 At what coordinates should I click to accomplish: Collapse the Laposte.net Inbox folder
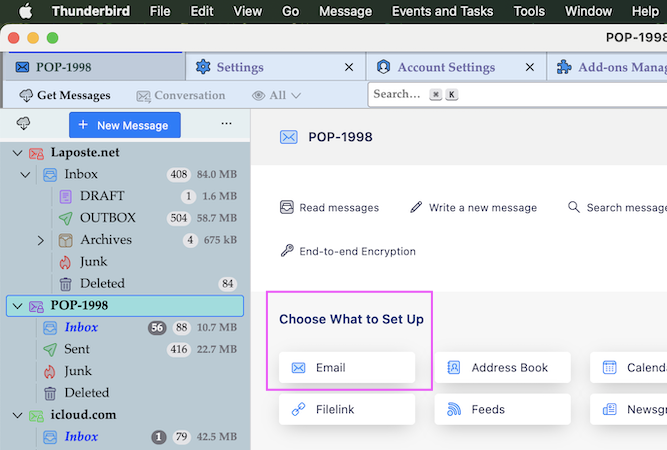26,174
